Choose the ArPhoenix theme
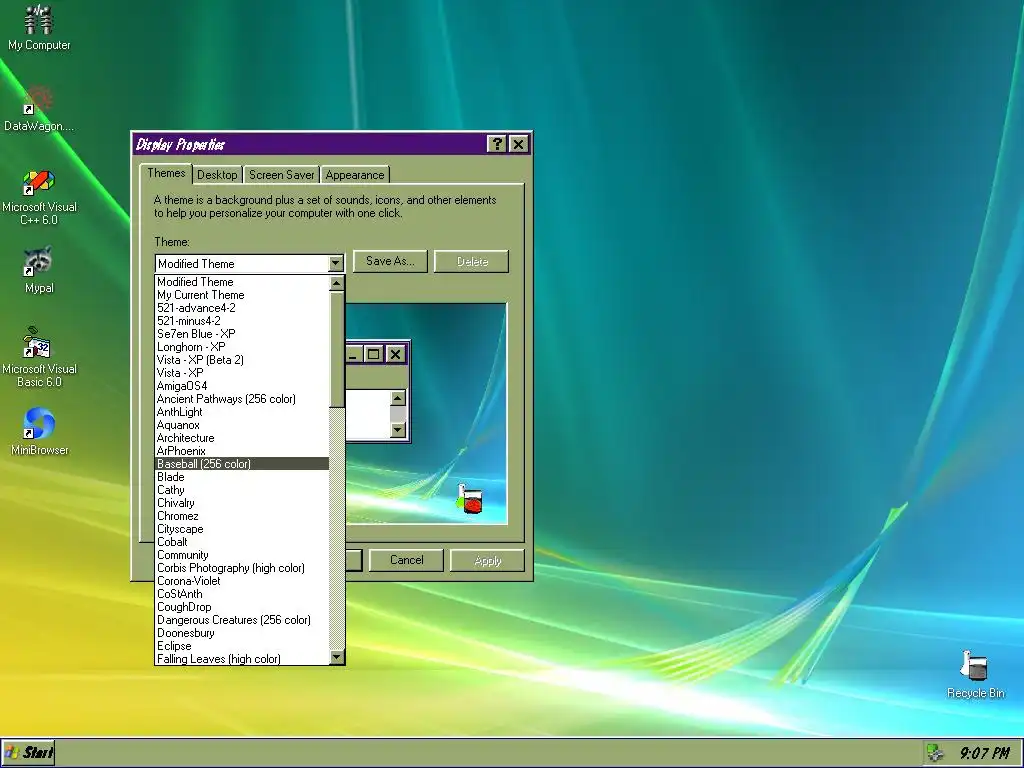 click(x=242, y=451)
